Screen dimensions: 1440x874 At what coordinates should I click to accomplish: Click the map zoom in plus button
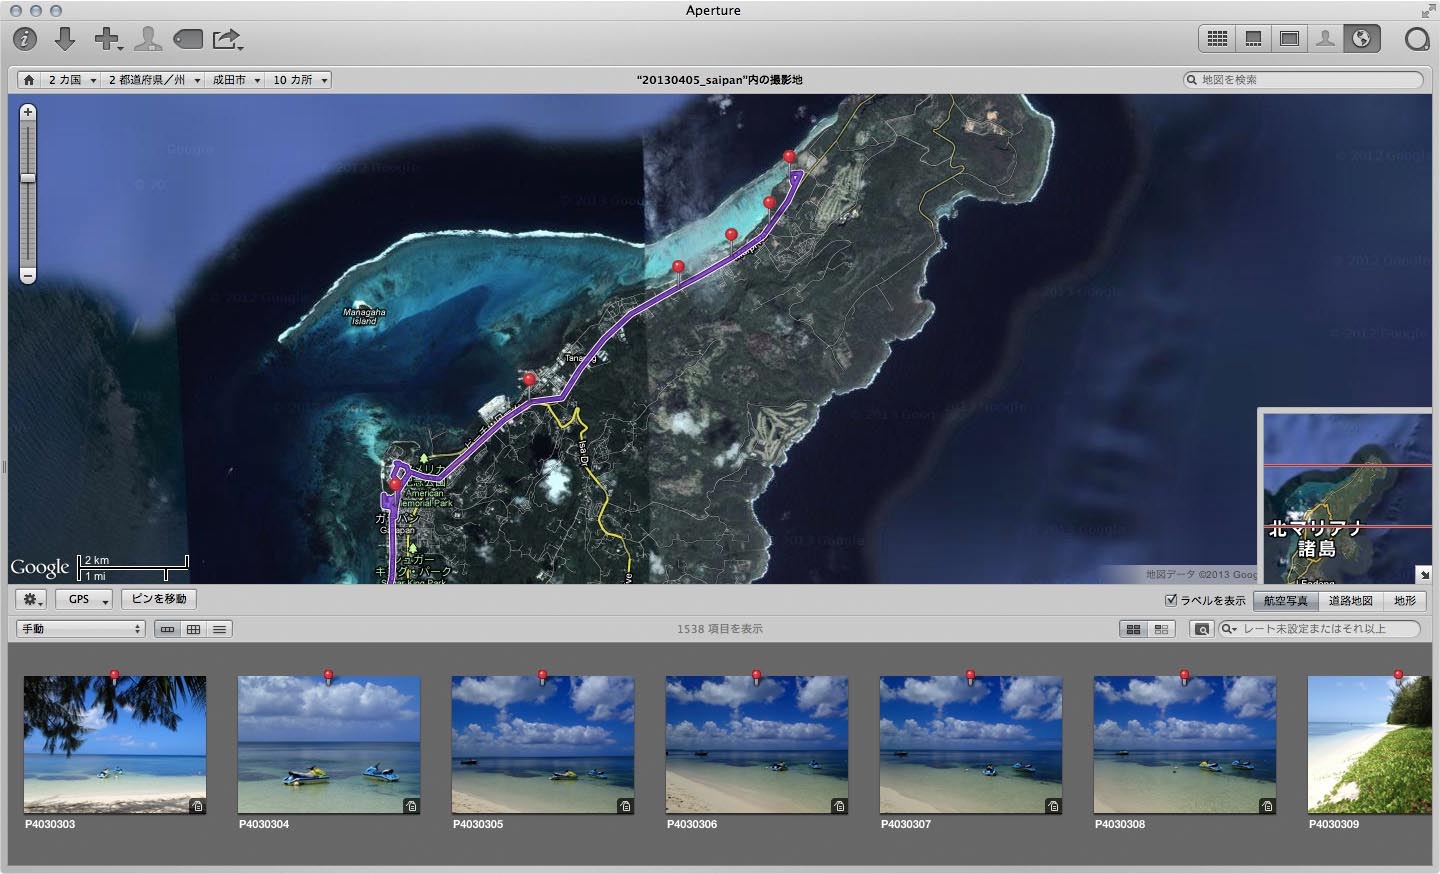pyautogui.click(x=28, y=112)
